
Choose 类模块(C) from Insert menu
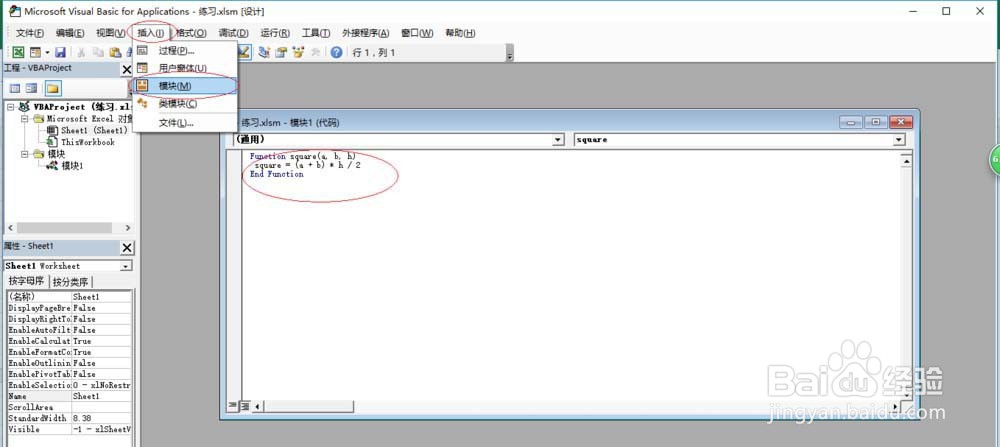185,103
